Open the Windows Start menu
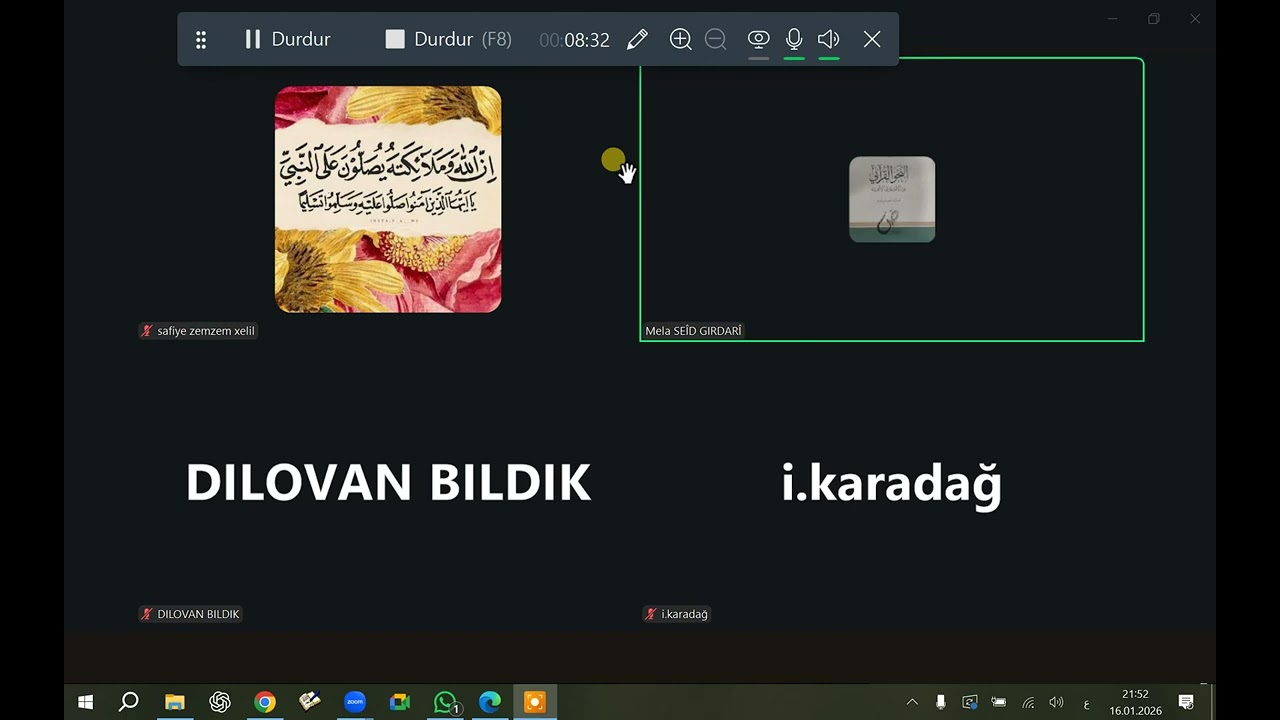Image resolution: width=1280 pixels, height=720 pixels. coord(86,702)
